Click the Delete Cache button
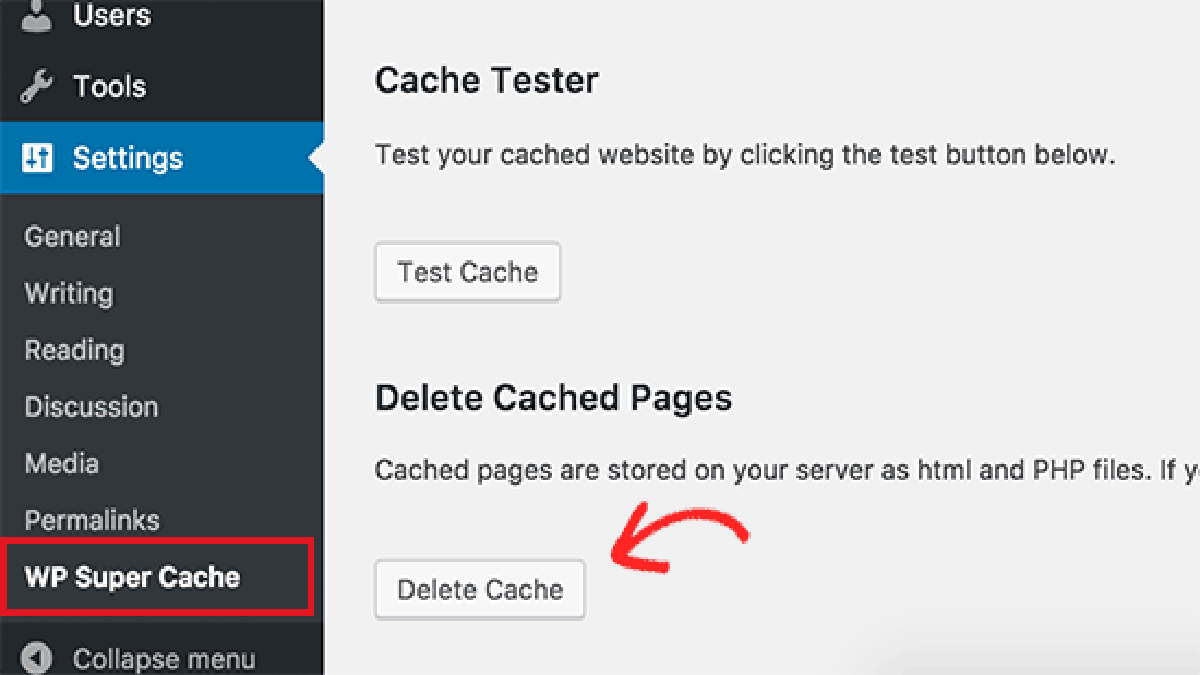 480,590
